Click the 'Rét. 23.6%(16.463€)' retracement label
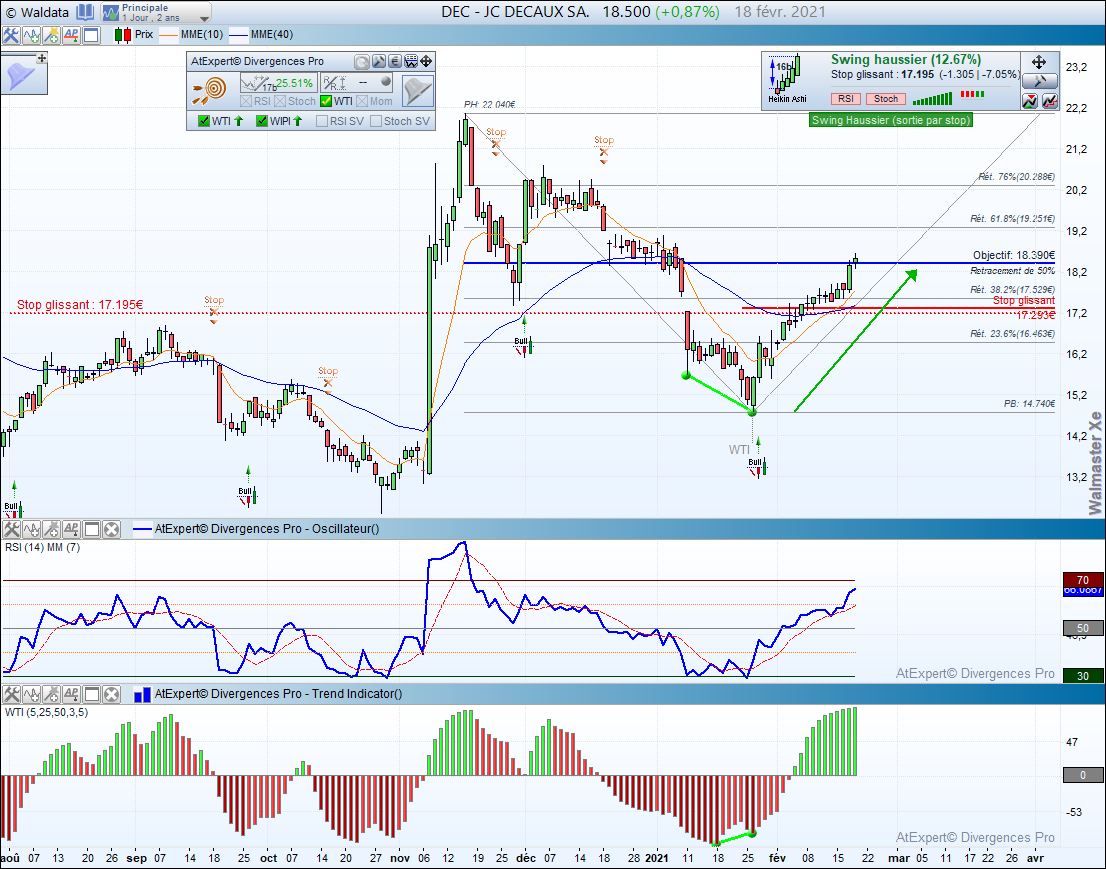This screenshot has height=869, width=1106. pos(1012,334)
